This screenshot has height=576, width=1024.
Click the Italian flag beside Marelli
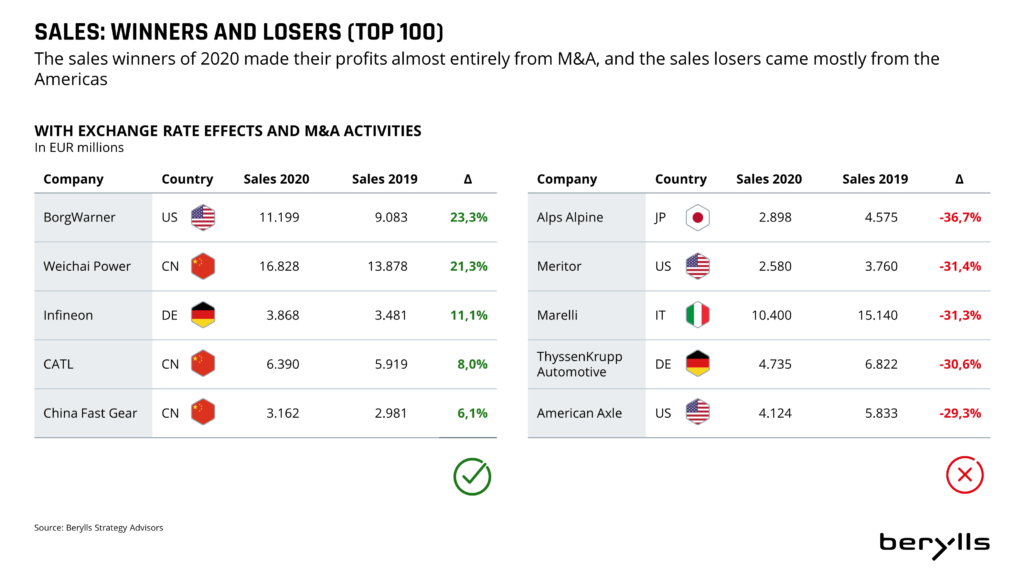[x=697, y=315]
